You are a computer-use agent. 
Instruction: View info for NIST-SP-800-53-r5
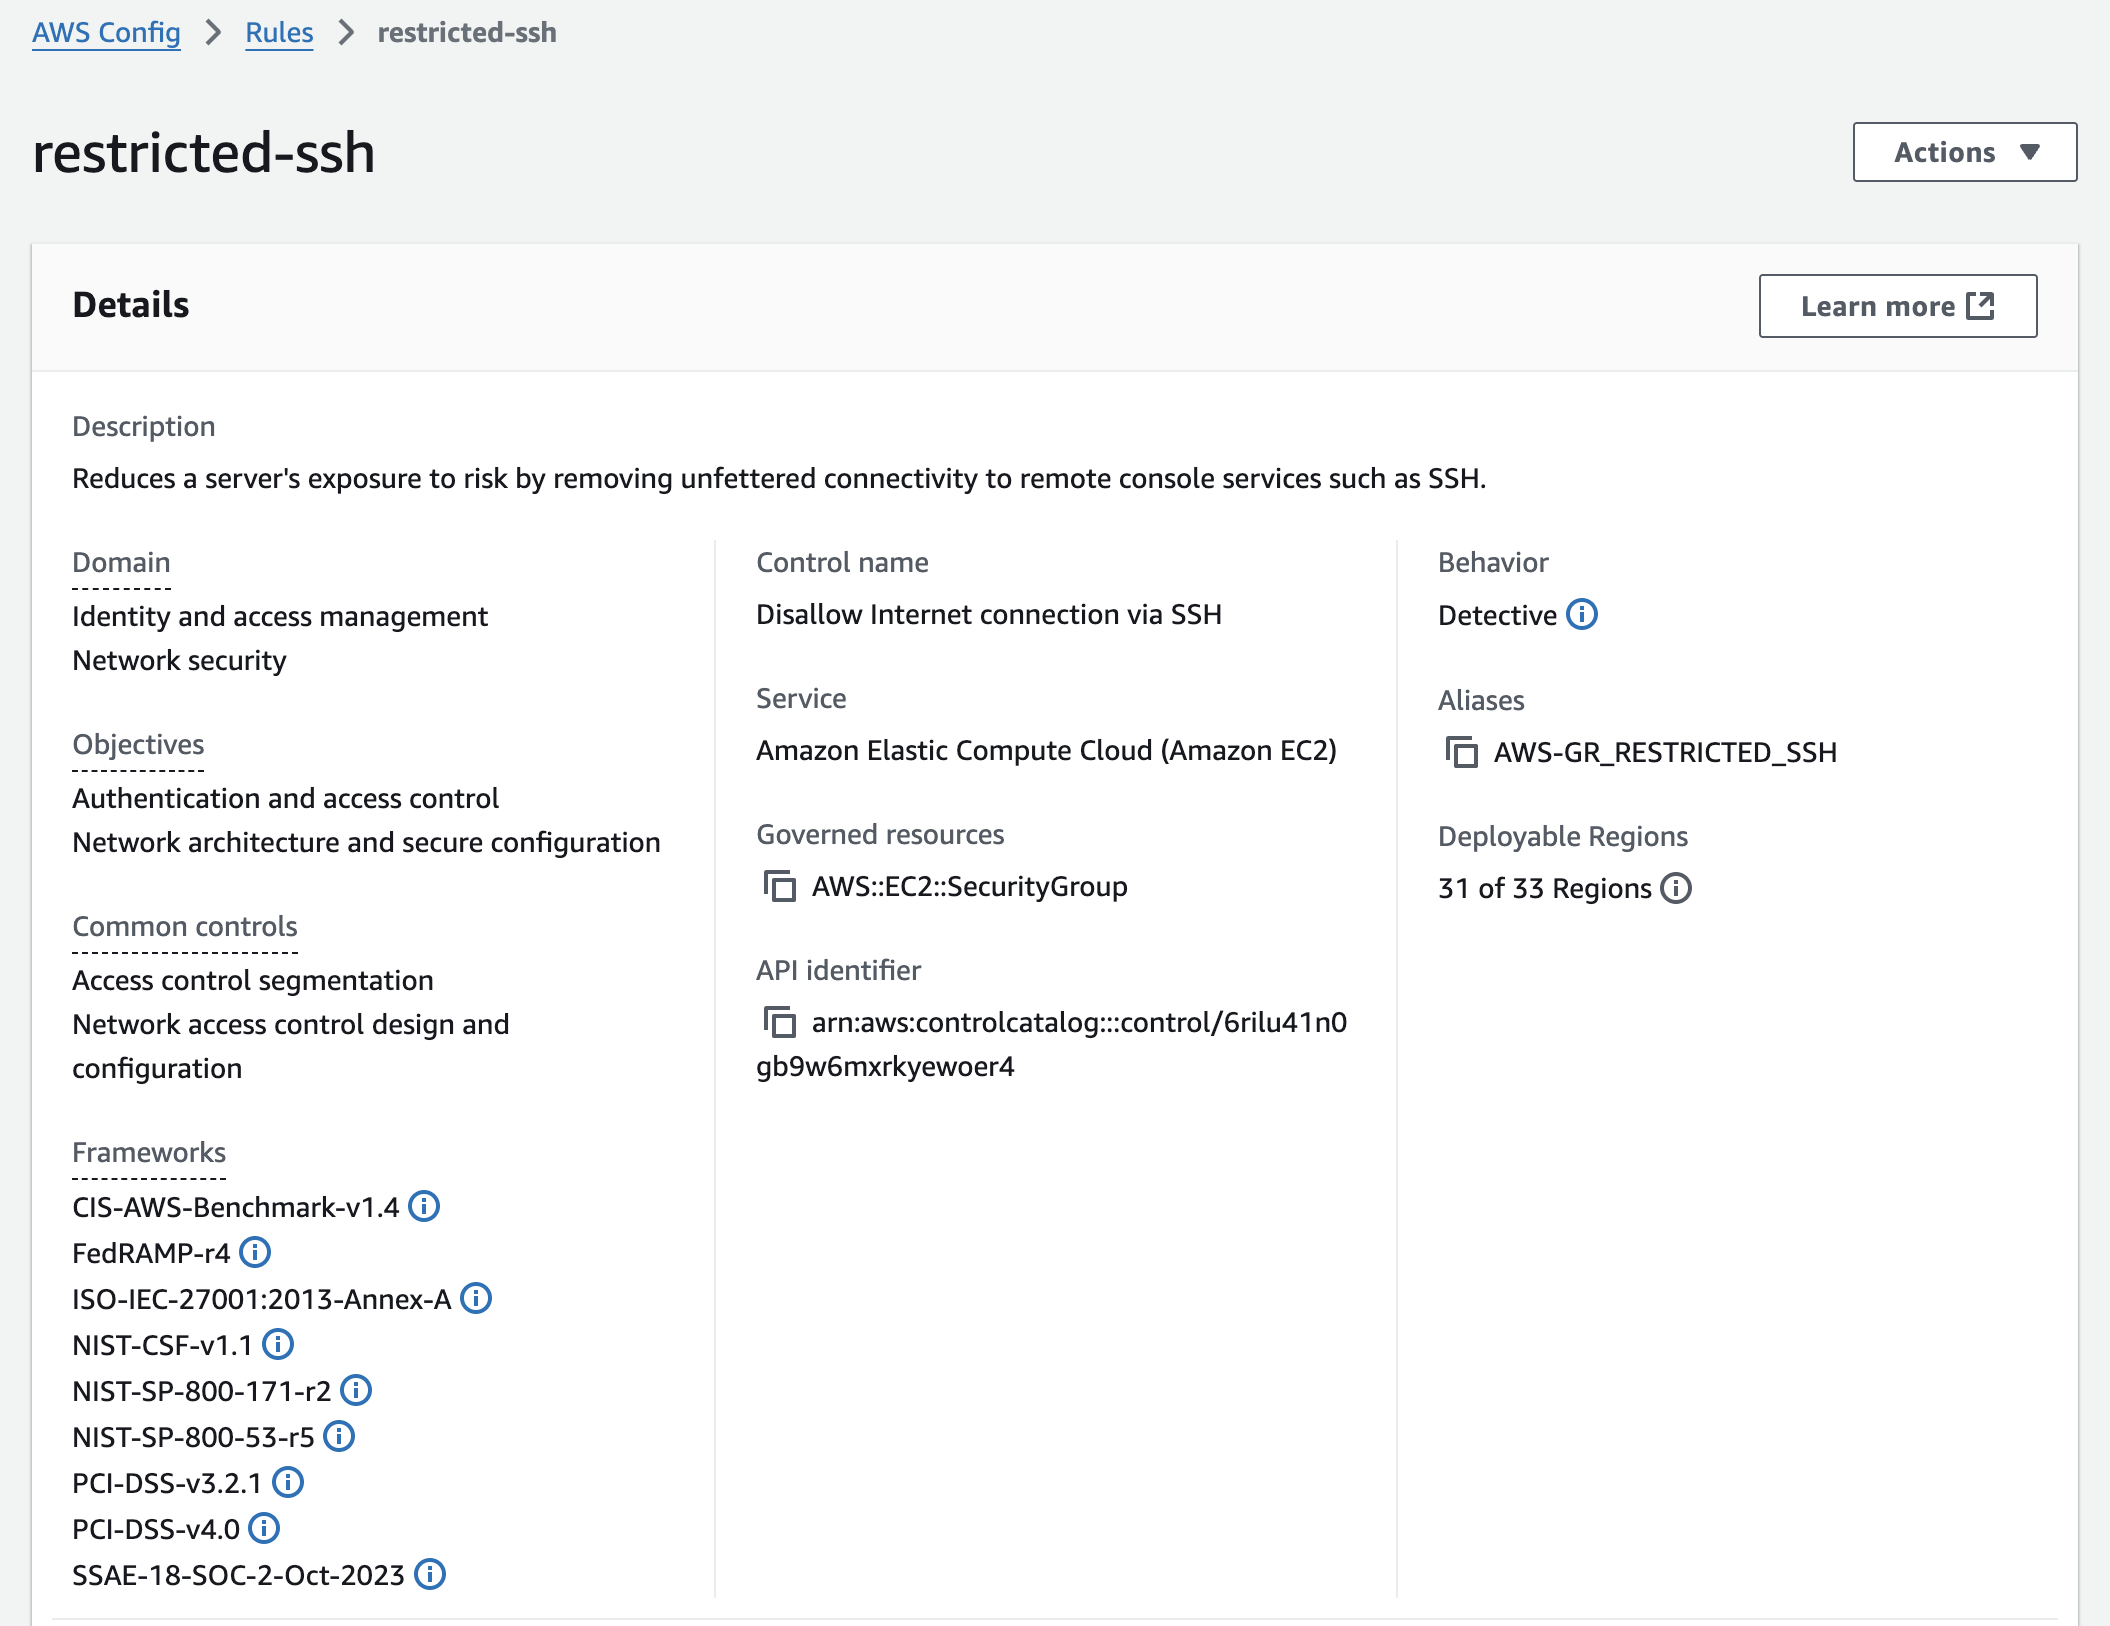coord(340,1436)
